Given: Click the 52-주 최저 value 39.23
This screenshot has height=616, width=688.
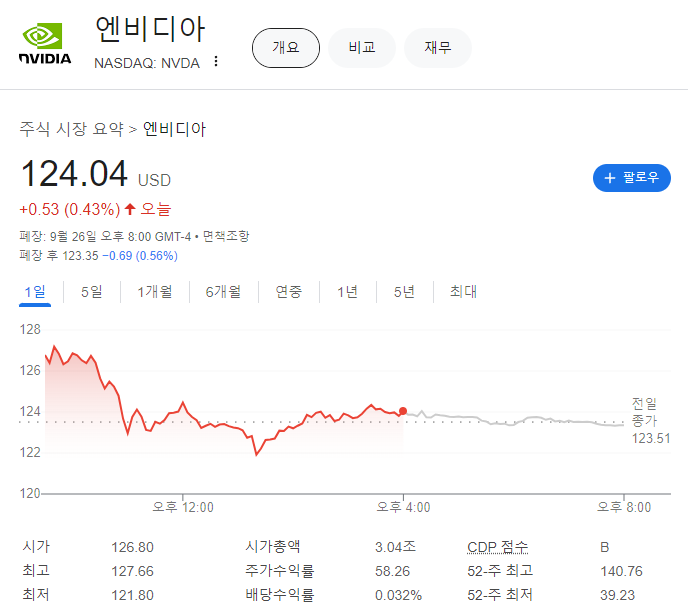Looking at the screenshot, I should pyautogui.click(x=617, y=595).
